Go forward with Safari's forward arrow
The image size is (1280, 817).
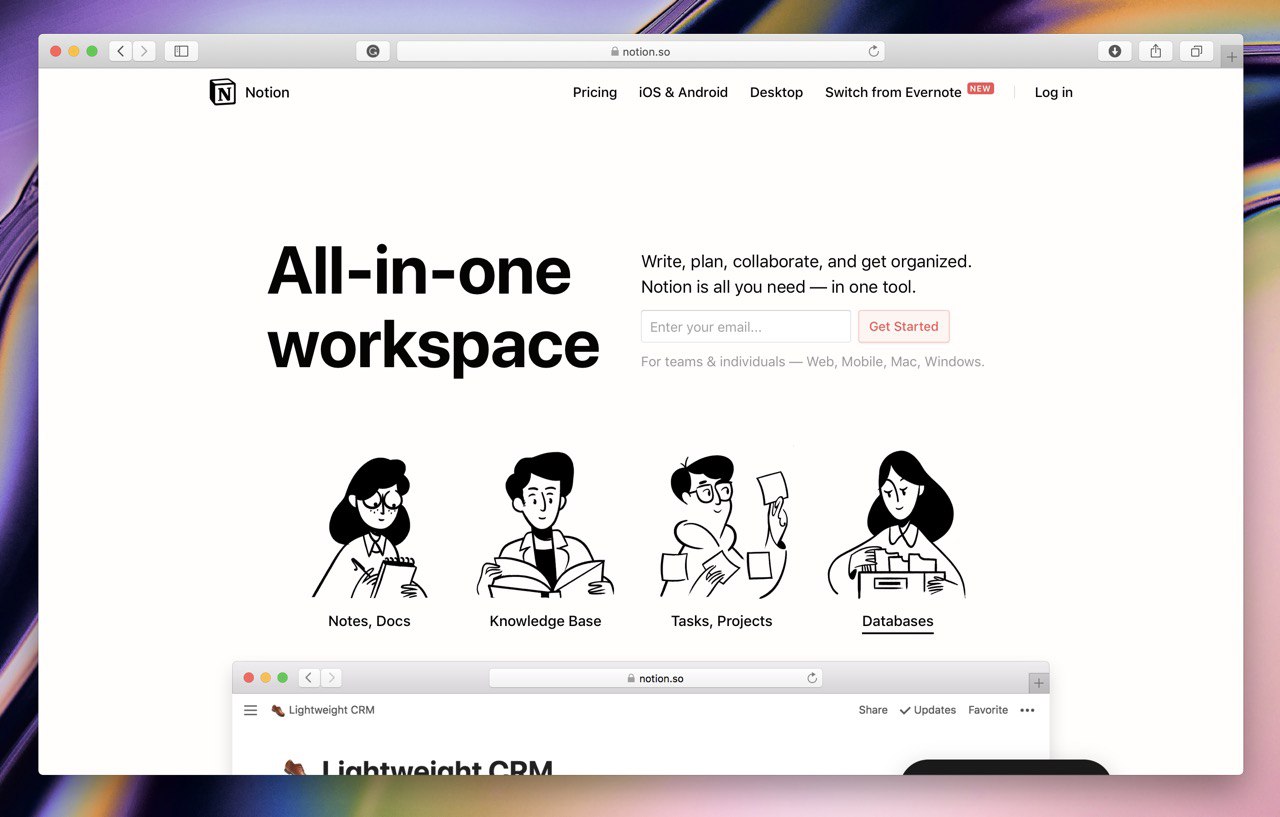coord(145,51)
